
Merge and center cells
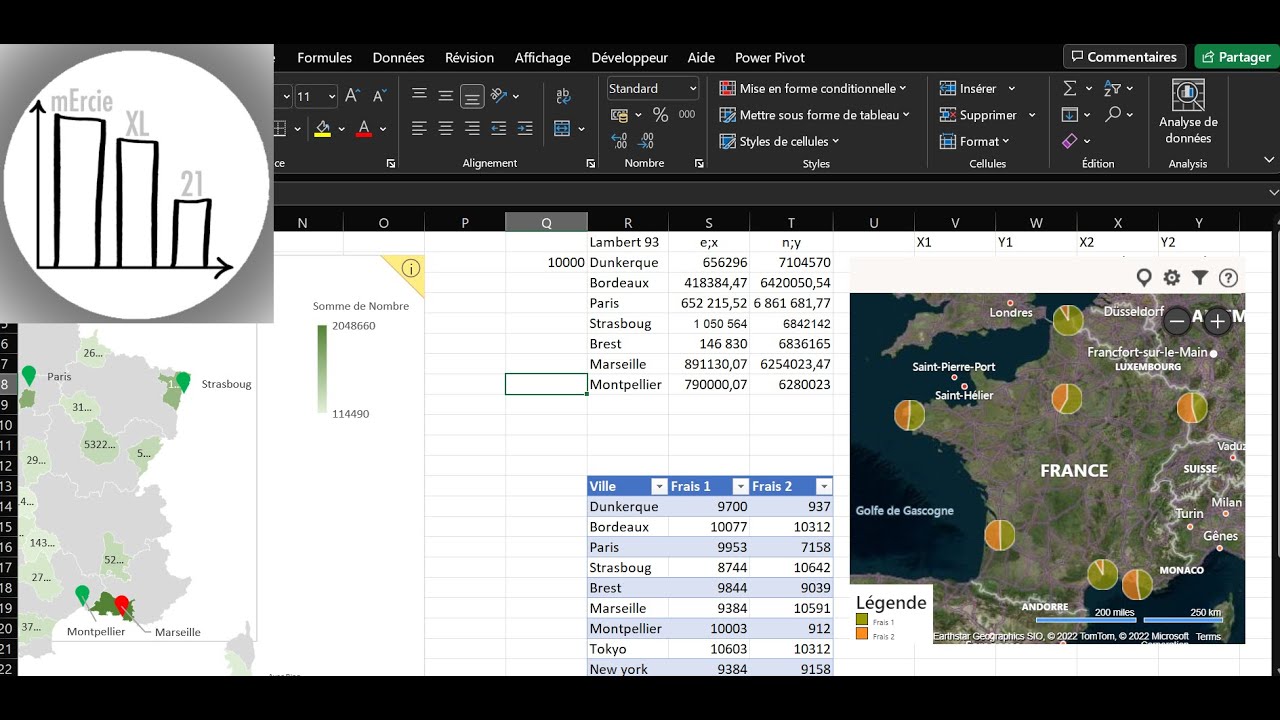coord(562,129)
